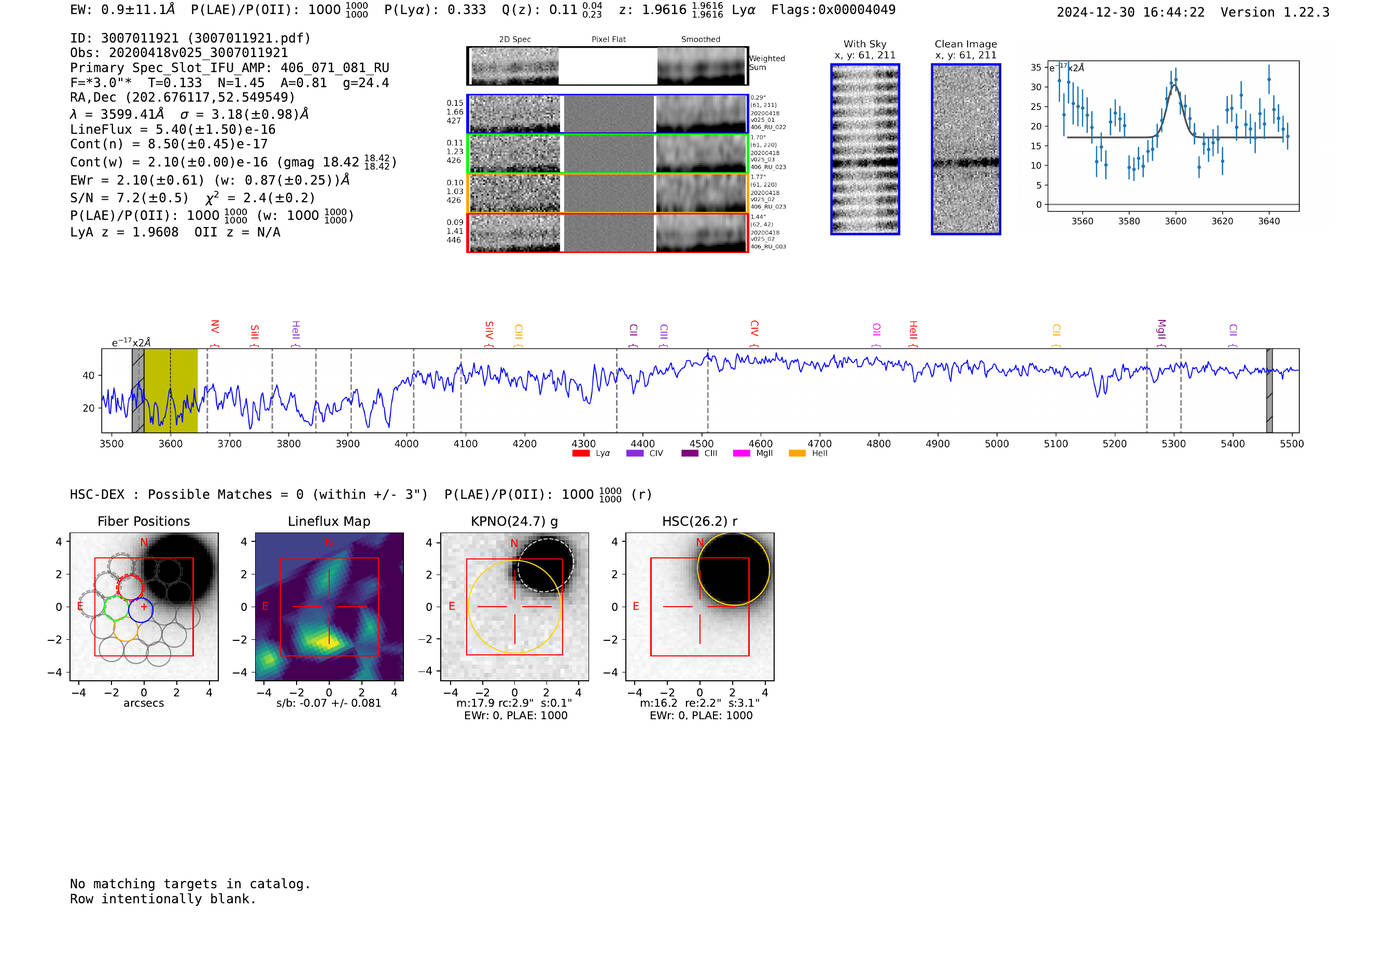Image resolution: width=1400 pixels, height=953 pixels.
Task: Click the purple HeII marker near 3800
Action: [295, 331]
